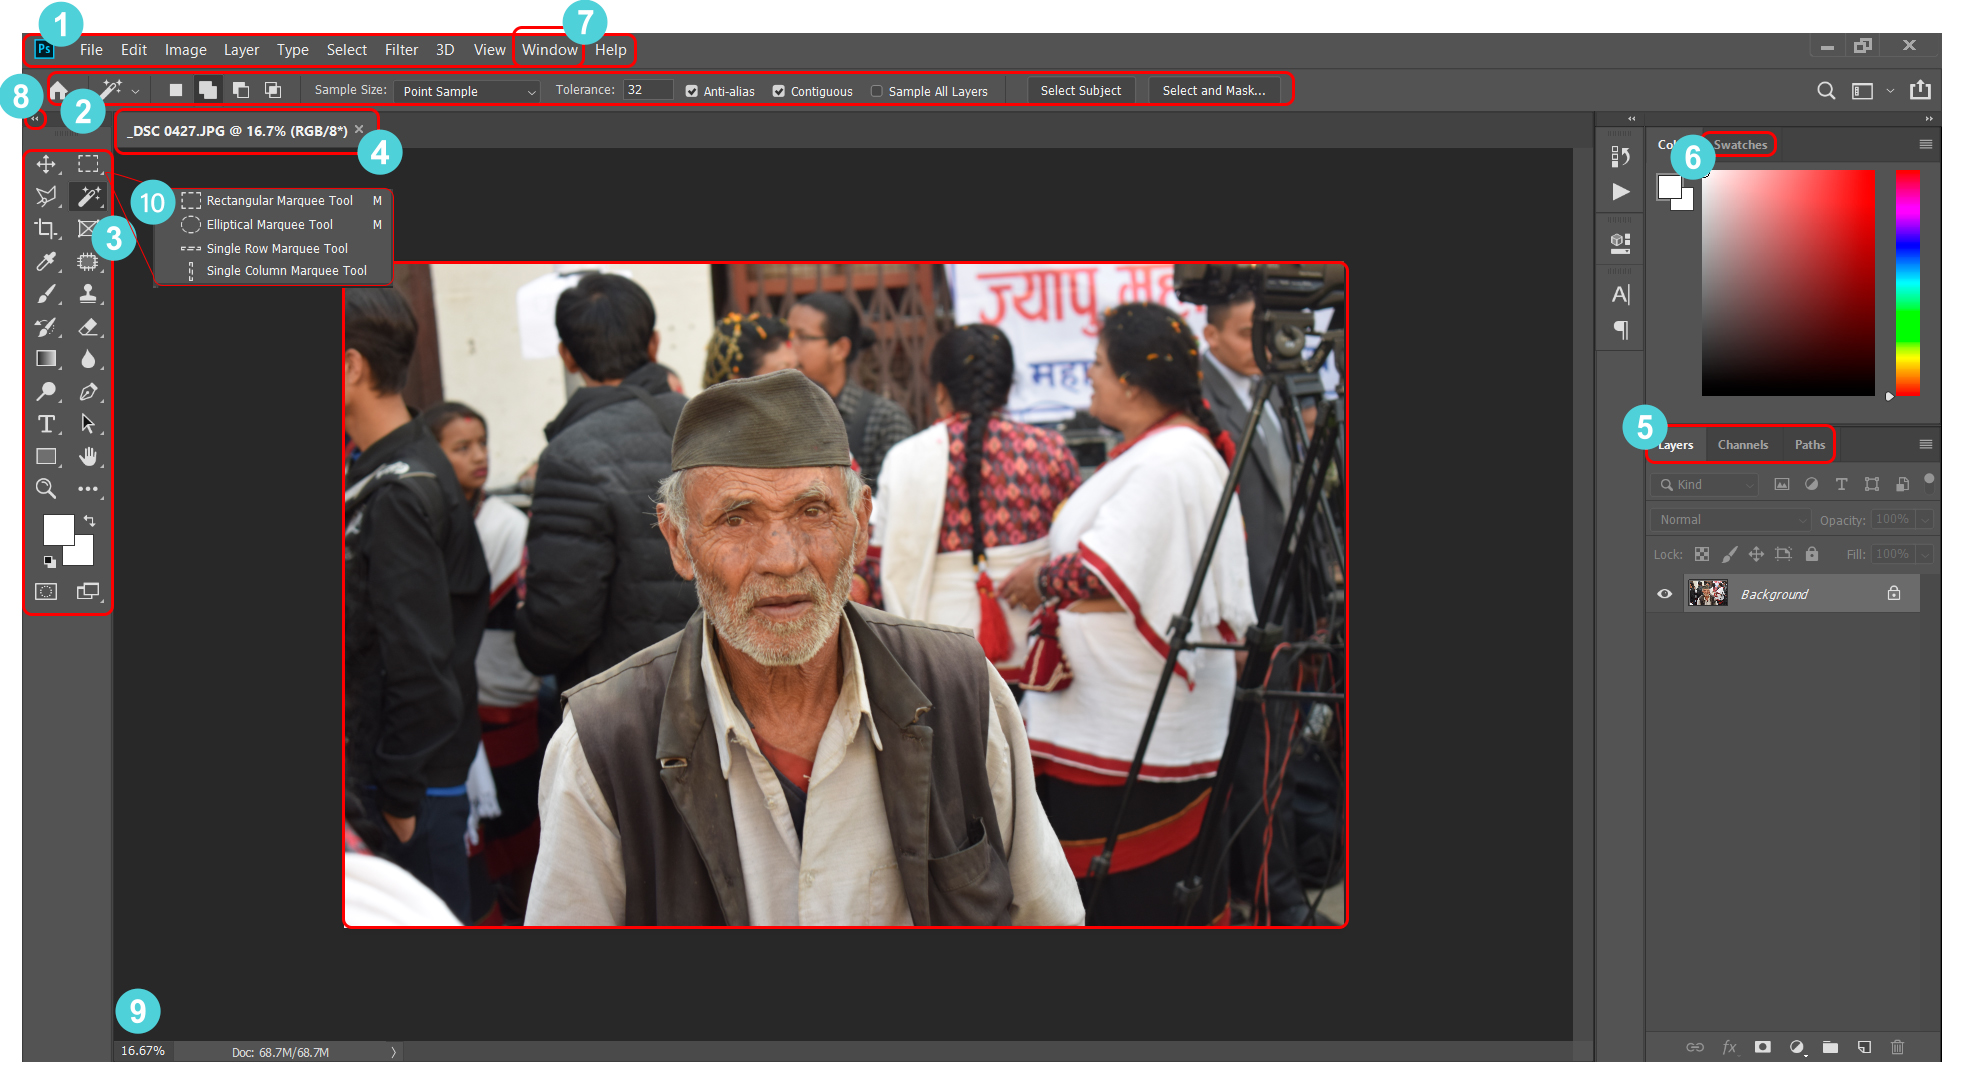Disable the Contiguous checkbox
The width and height of the screenshot is (1964, 1084).
[779, 91]
